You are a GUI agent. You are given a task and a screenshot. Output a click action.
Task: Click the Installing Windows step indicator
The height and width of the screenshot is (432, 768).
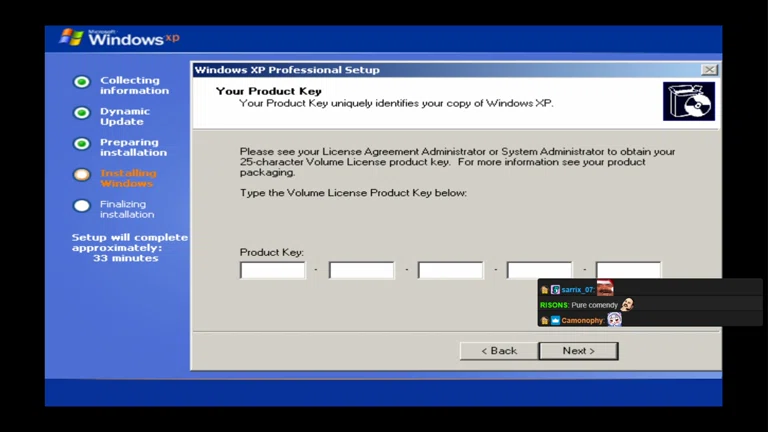point(82,175)
